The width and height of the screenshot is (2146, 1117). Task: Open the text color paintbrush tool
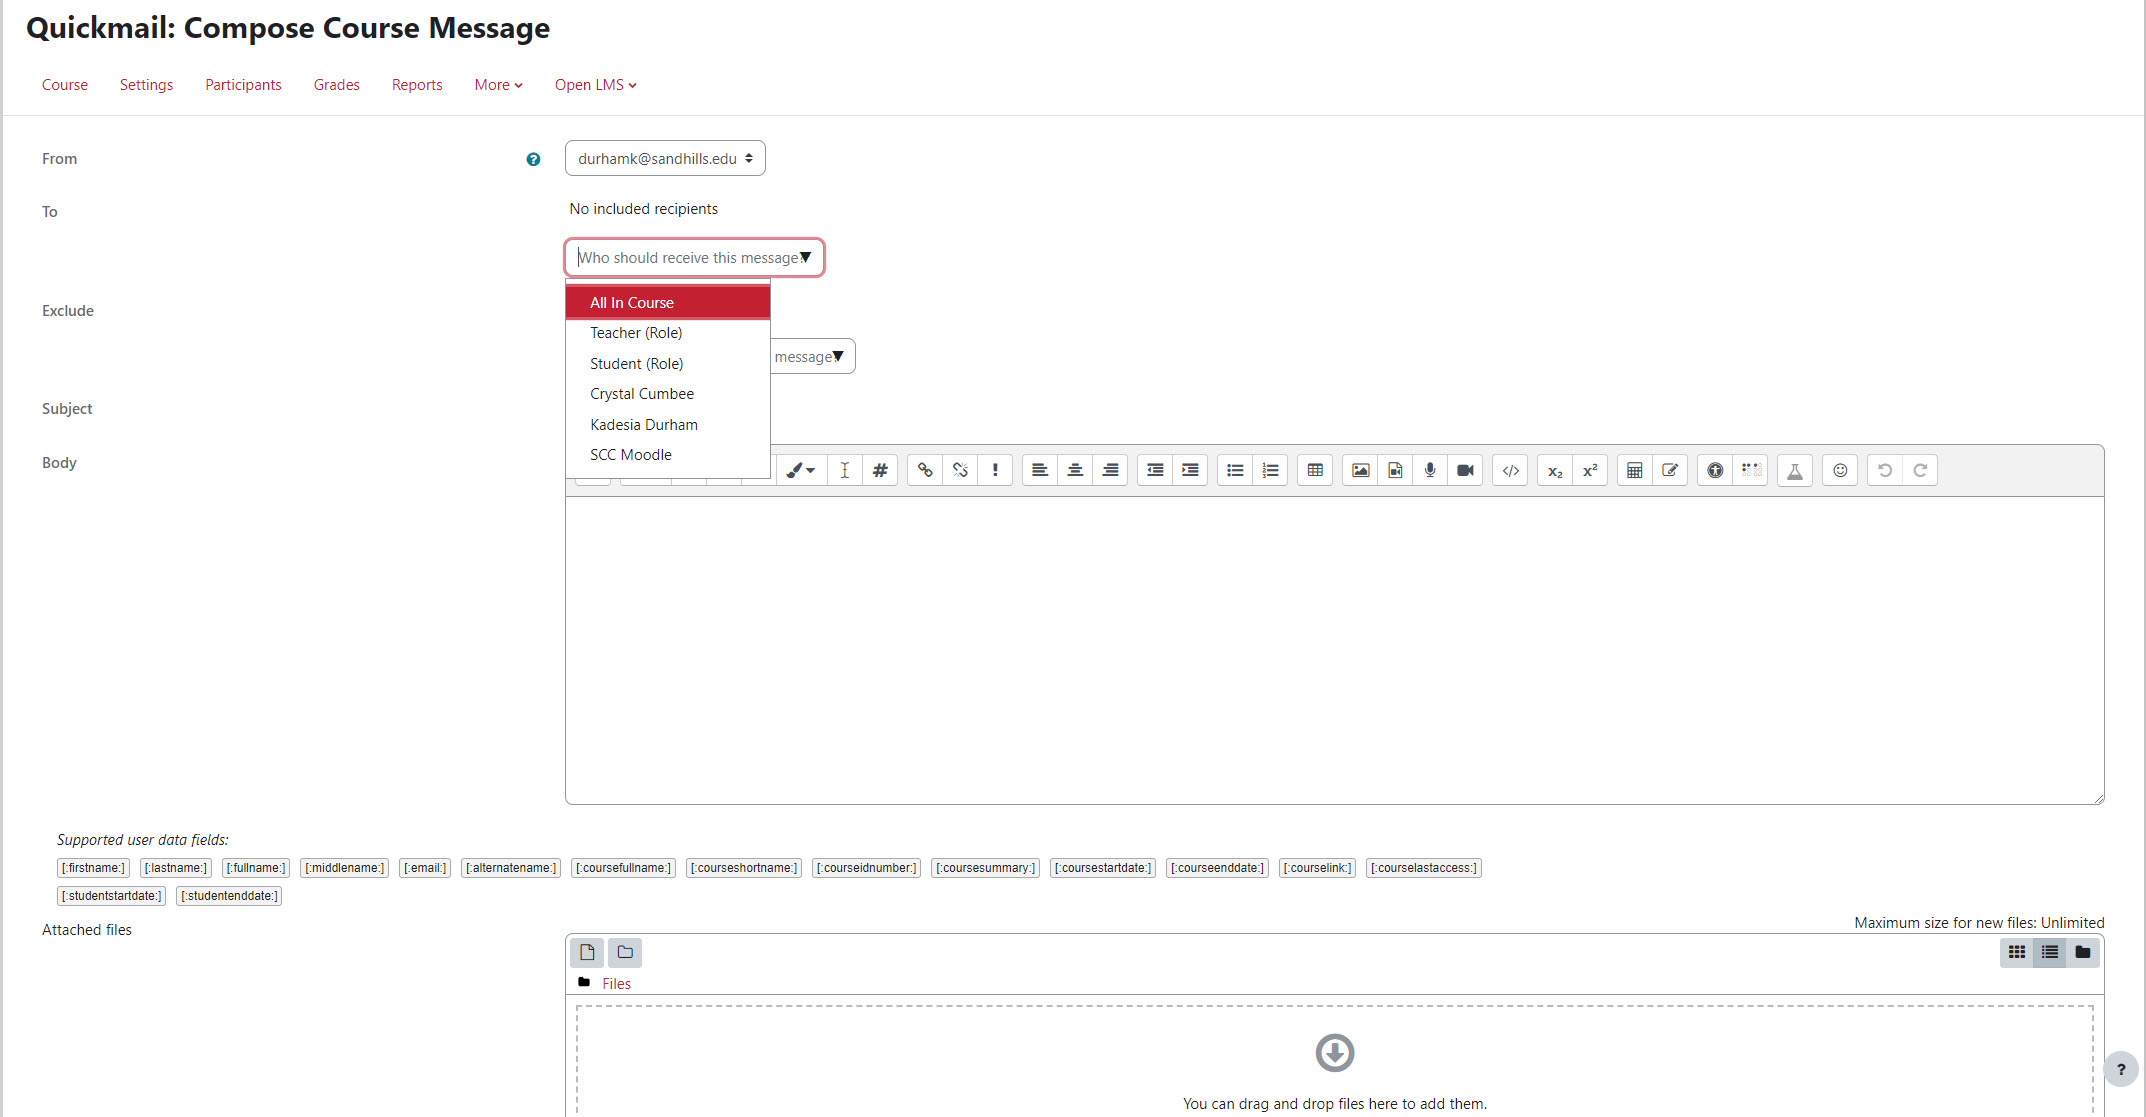coord(800,470)
